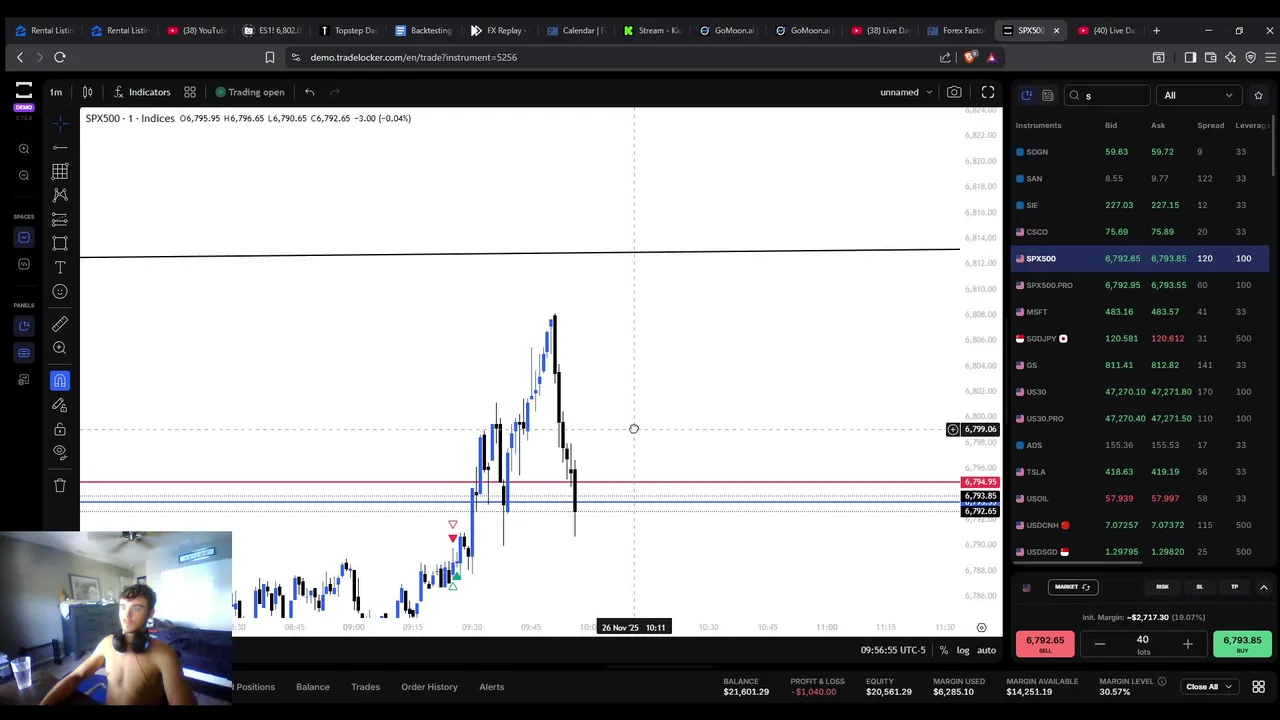Open the emoji sticker tool
1280x720 pixels.
pos(60,291)
